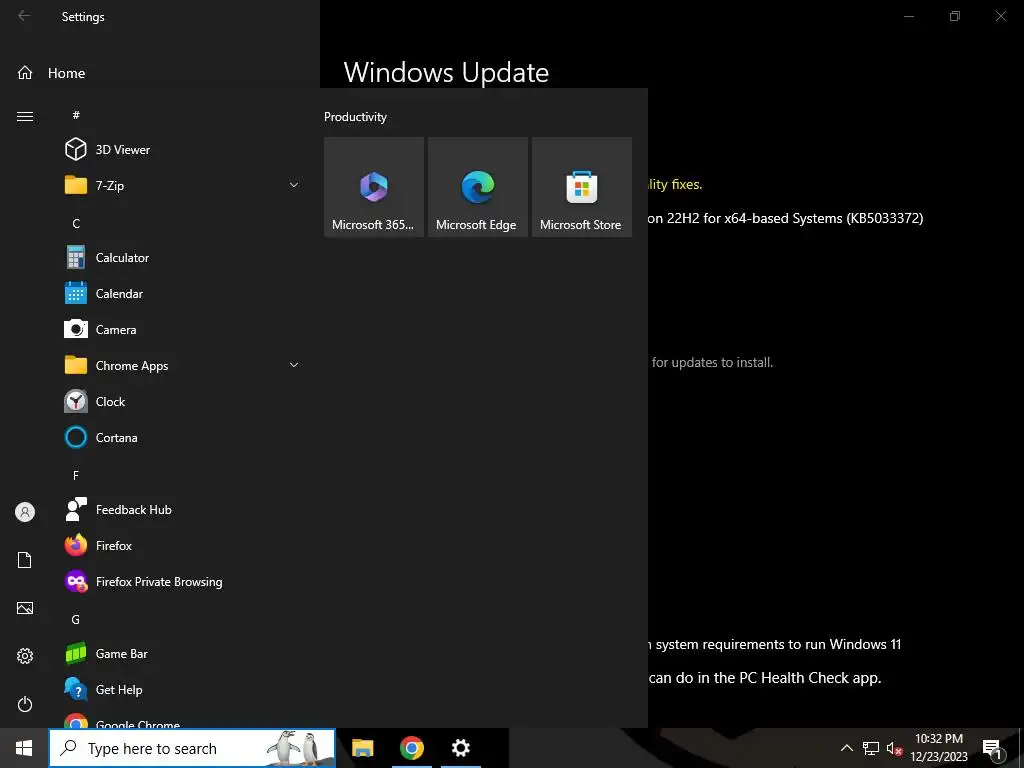
Task: Open the Chrome Apps folder entry
Action: (183, 365)
